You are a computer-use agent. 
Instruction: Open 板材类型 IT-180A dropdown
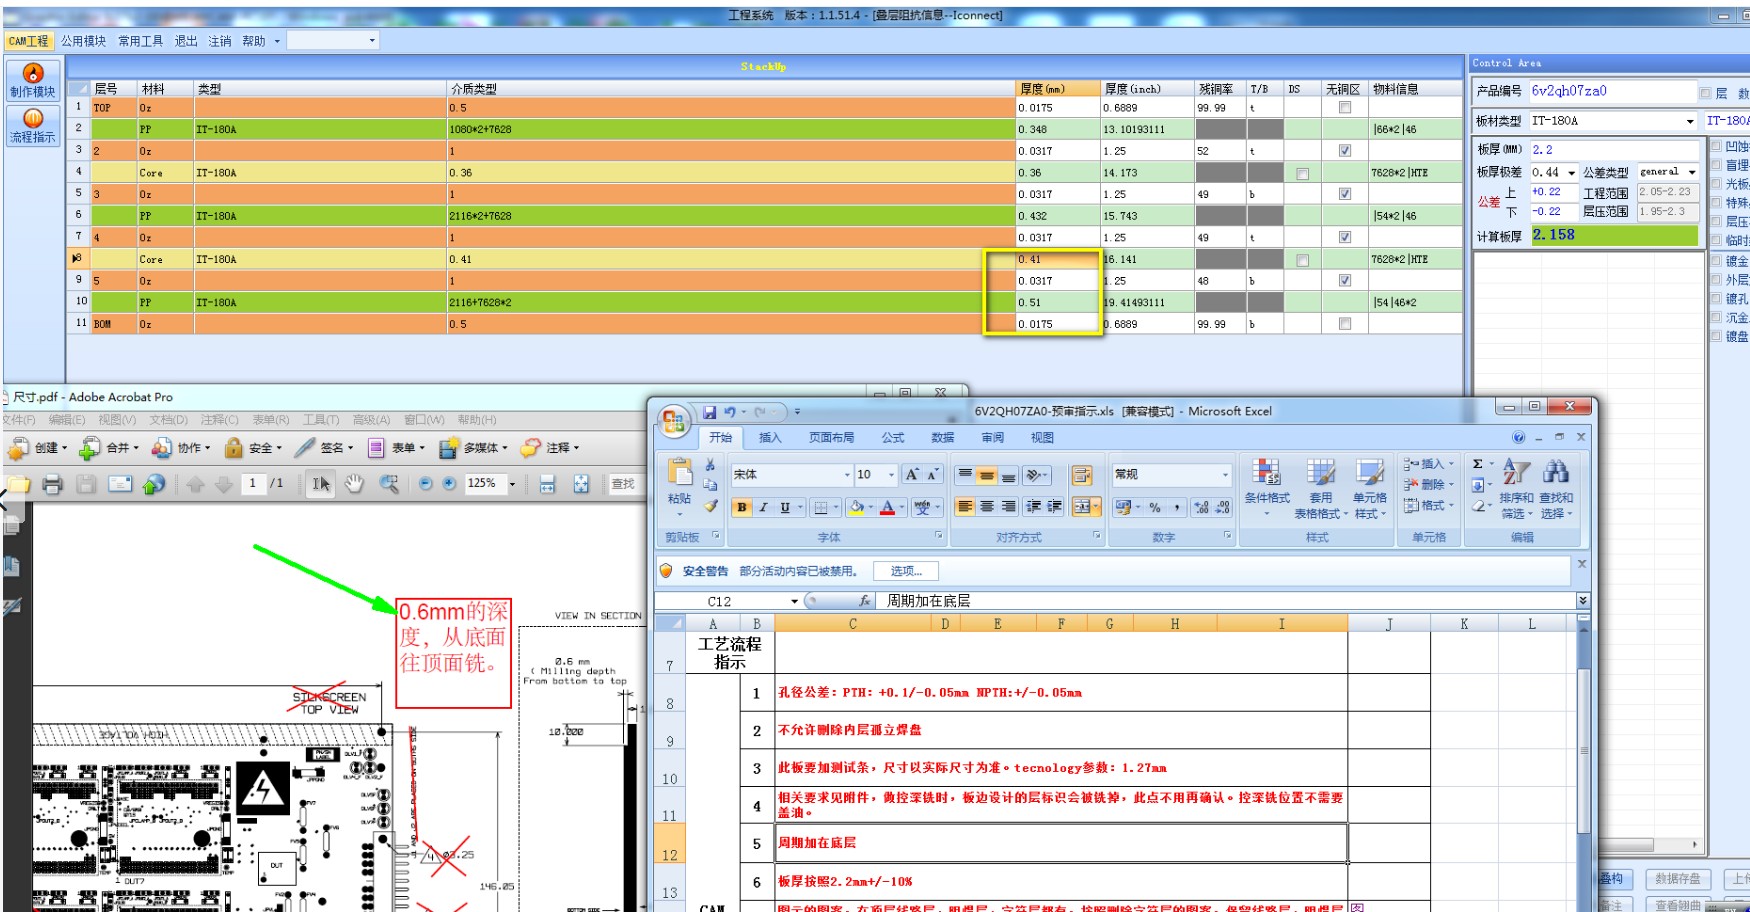(x=1690, y=121)
